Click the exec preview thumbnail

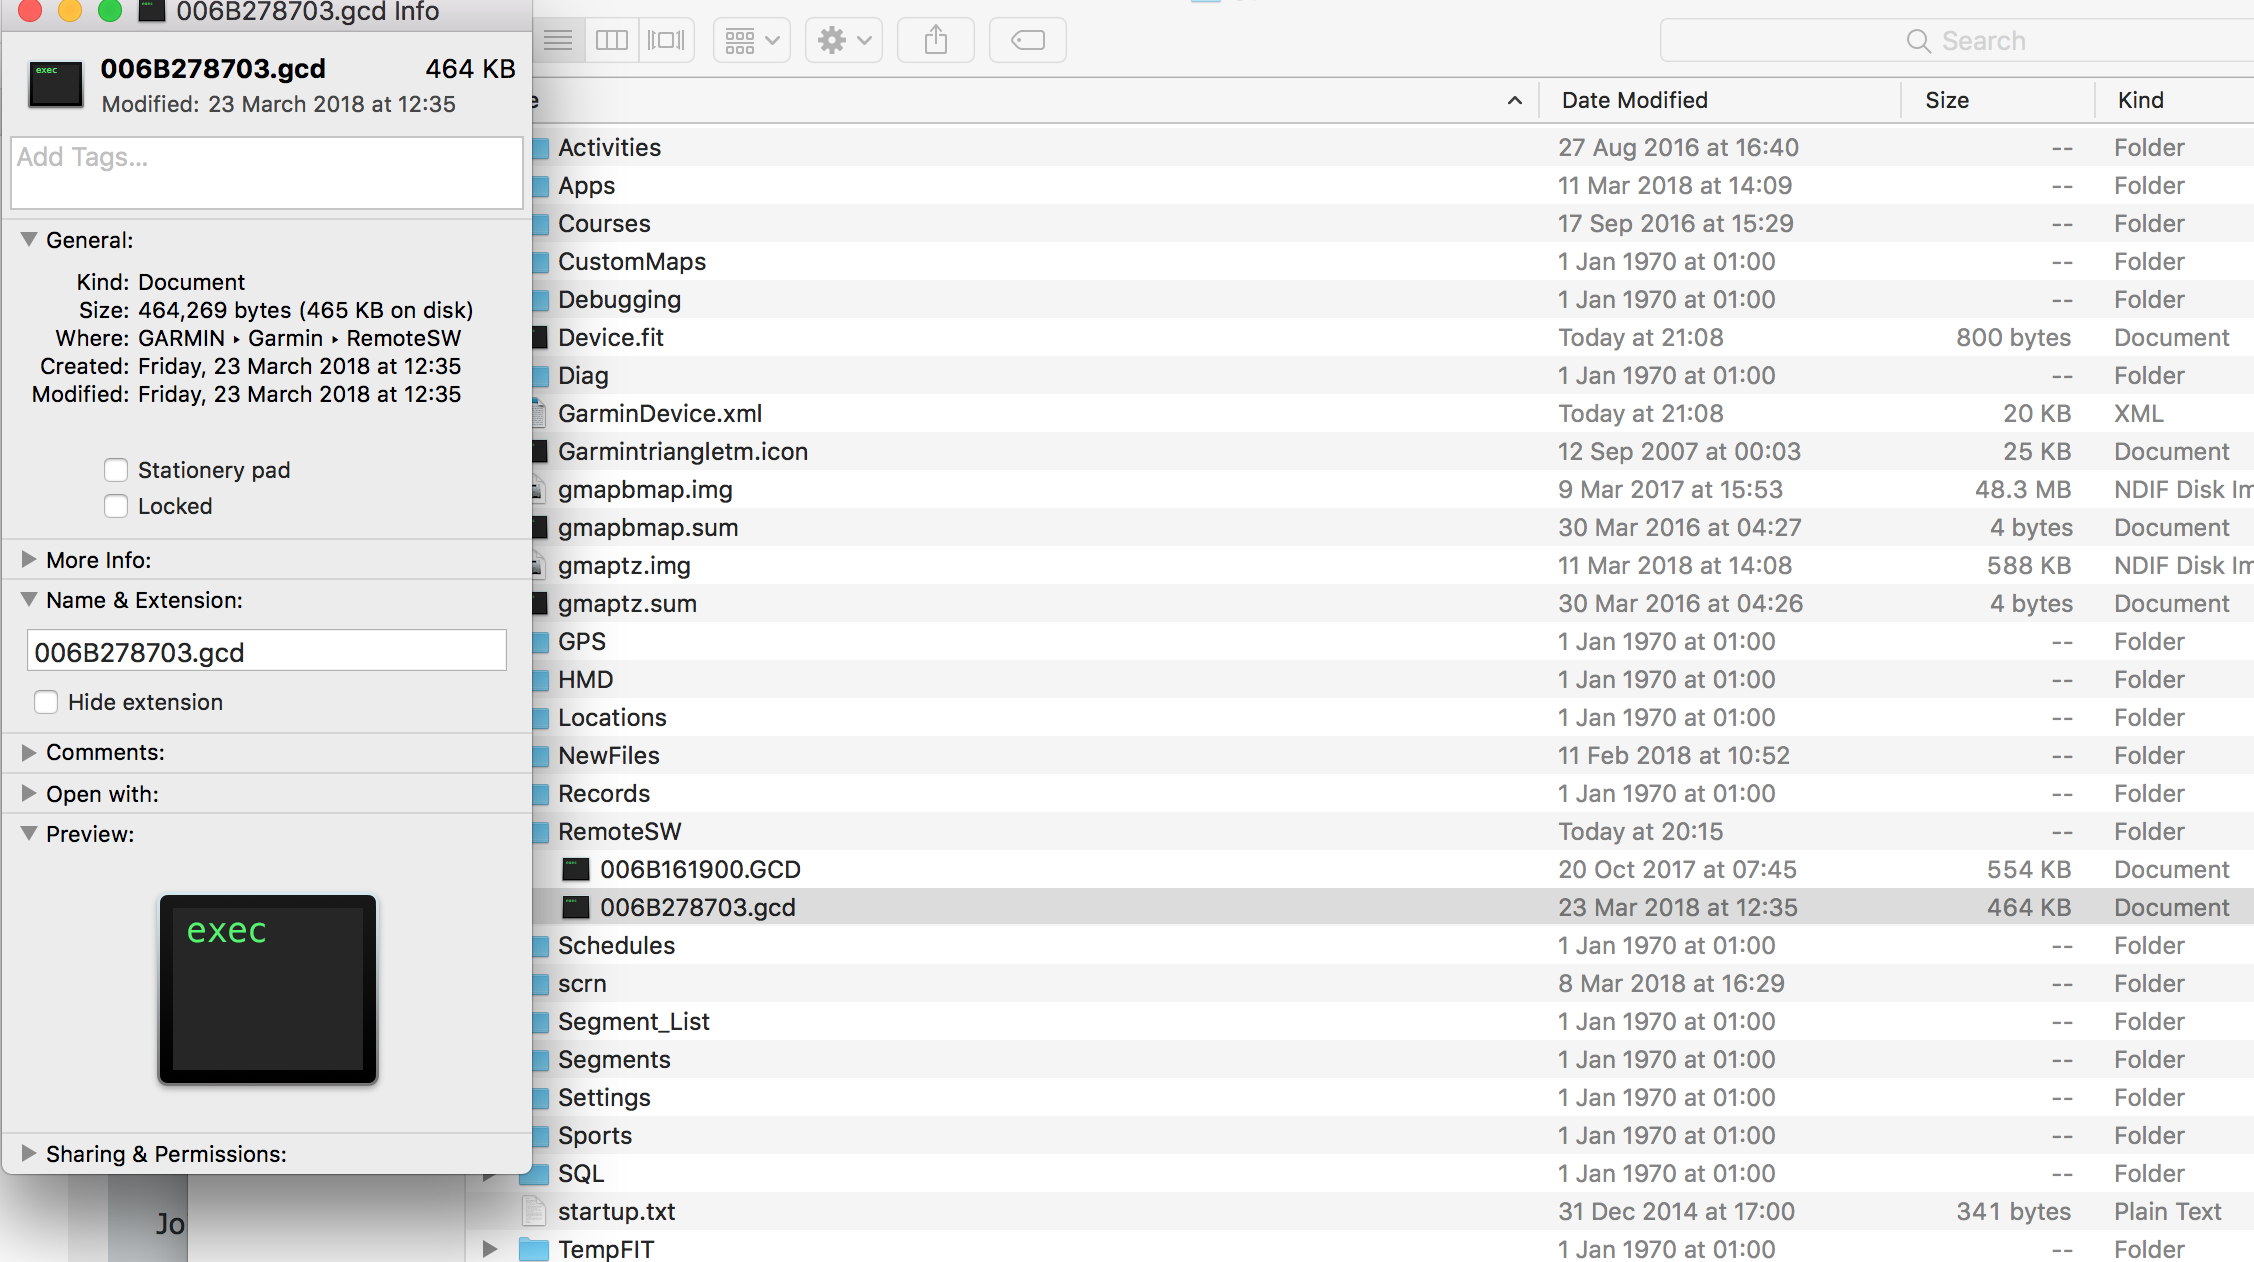click(268, 989)
